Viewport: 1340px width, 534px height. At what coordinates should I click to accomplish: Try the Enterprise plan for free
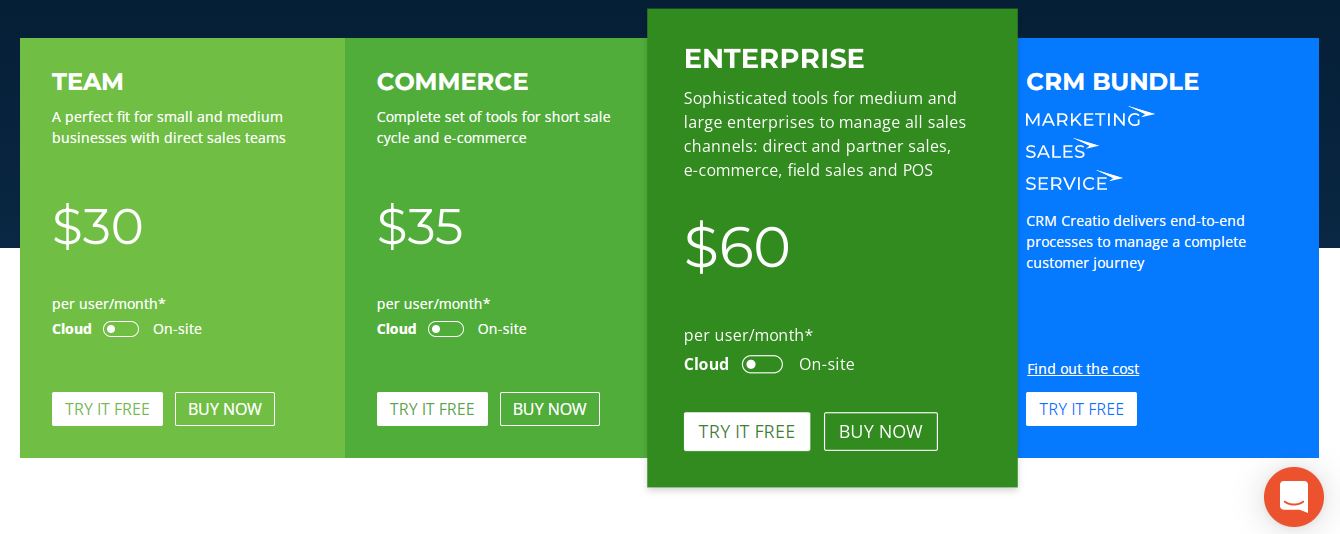(747, 431)
